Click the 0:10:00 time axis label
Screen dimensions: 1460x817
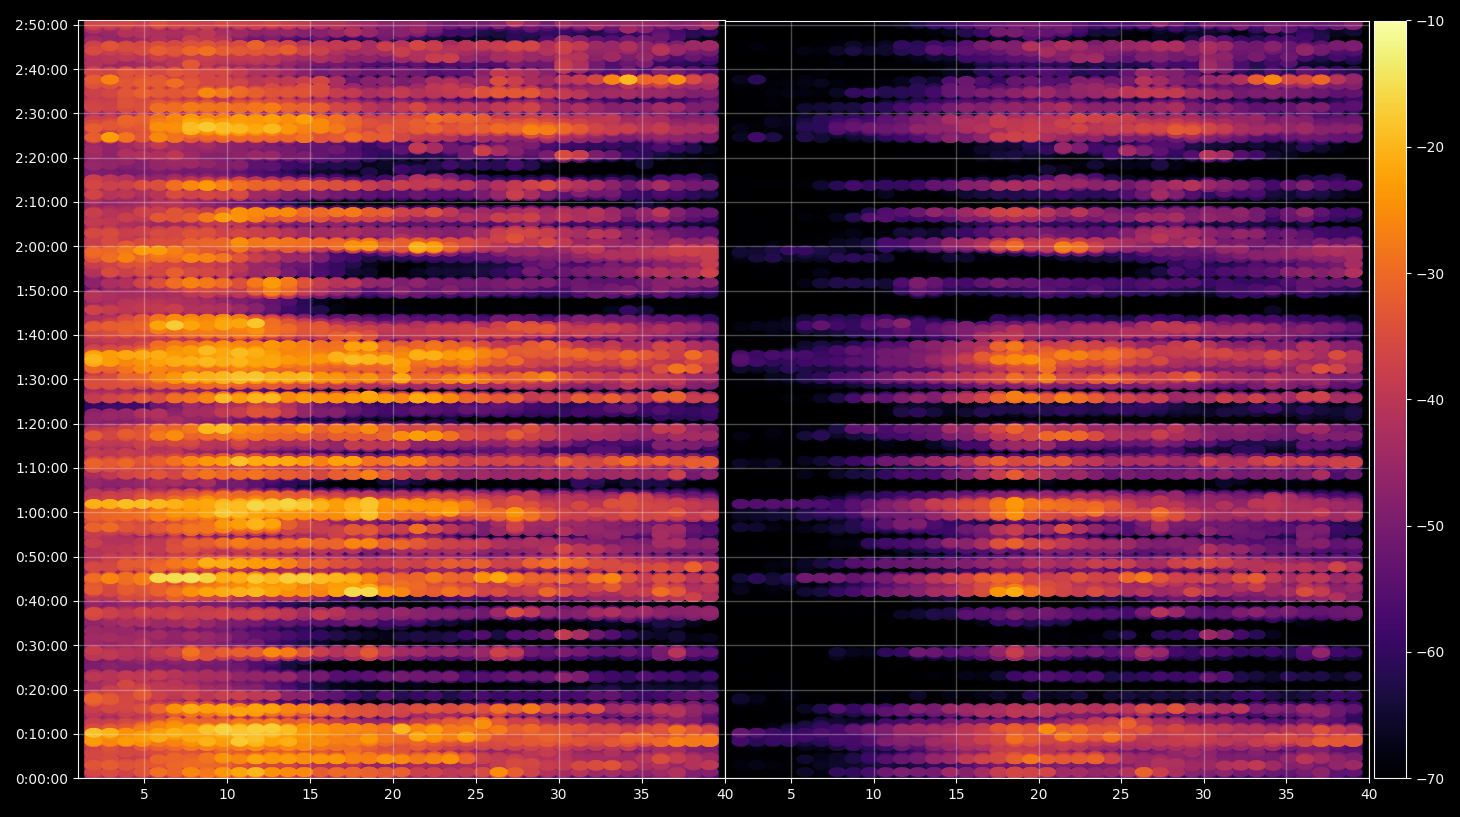(x=41, y=734)
